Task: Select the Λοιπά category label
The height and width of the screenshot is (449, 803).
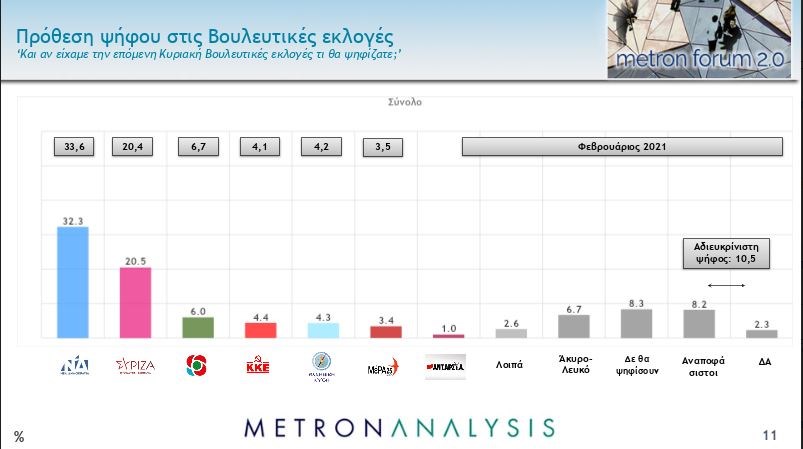Action: (x=510, y=366)
